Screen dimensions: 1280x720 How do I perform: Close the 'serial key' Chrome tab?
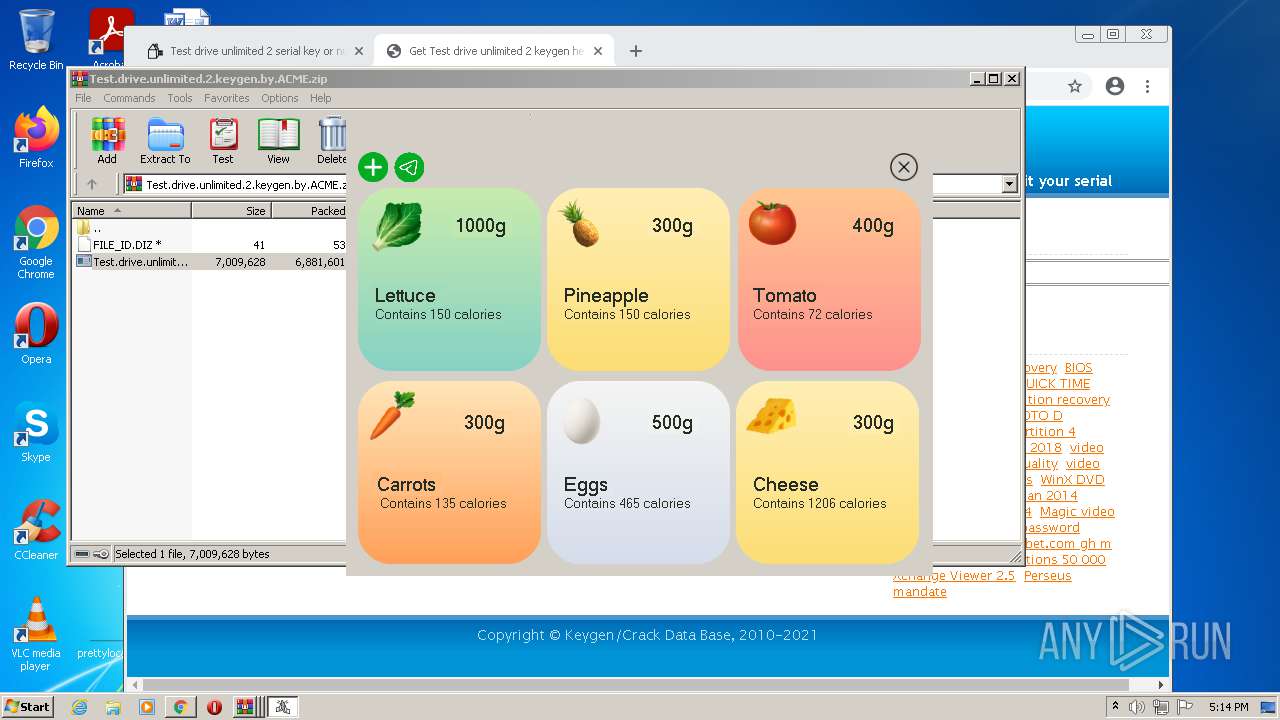(x=358, y=51)
